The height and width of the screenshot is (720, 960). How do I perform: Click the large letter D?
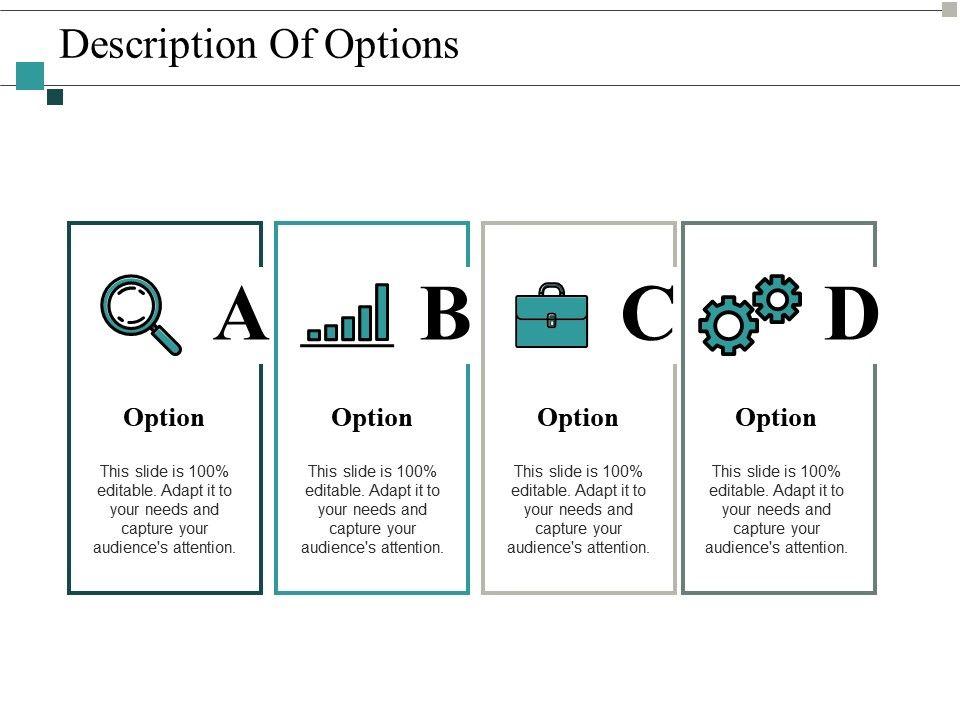[851, 316]
